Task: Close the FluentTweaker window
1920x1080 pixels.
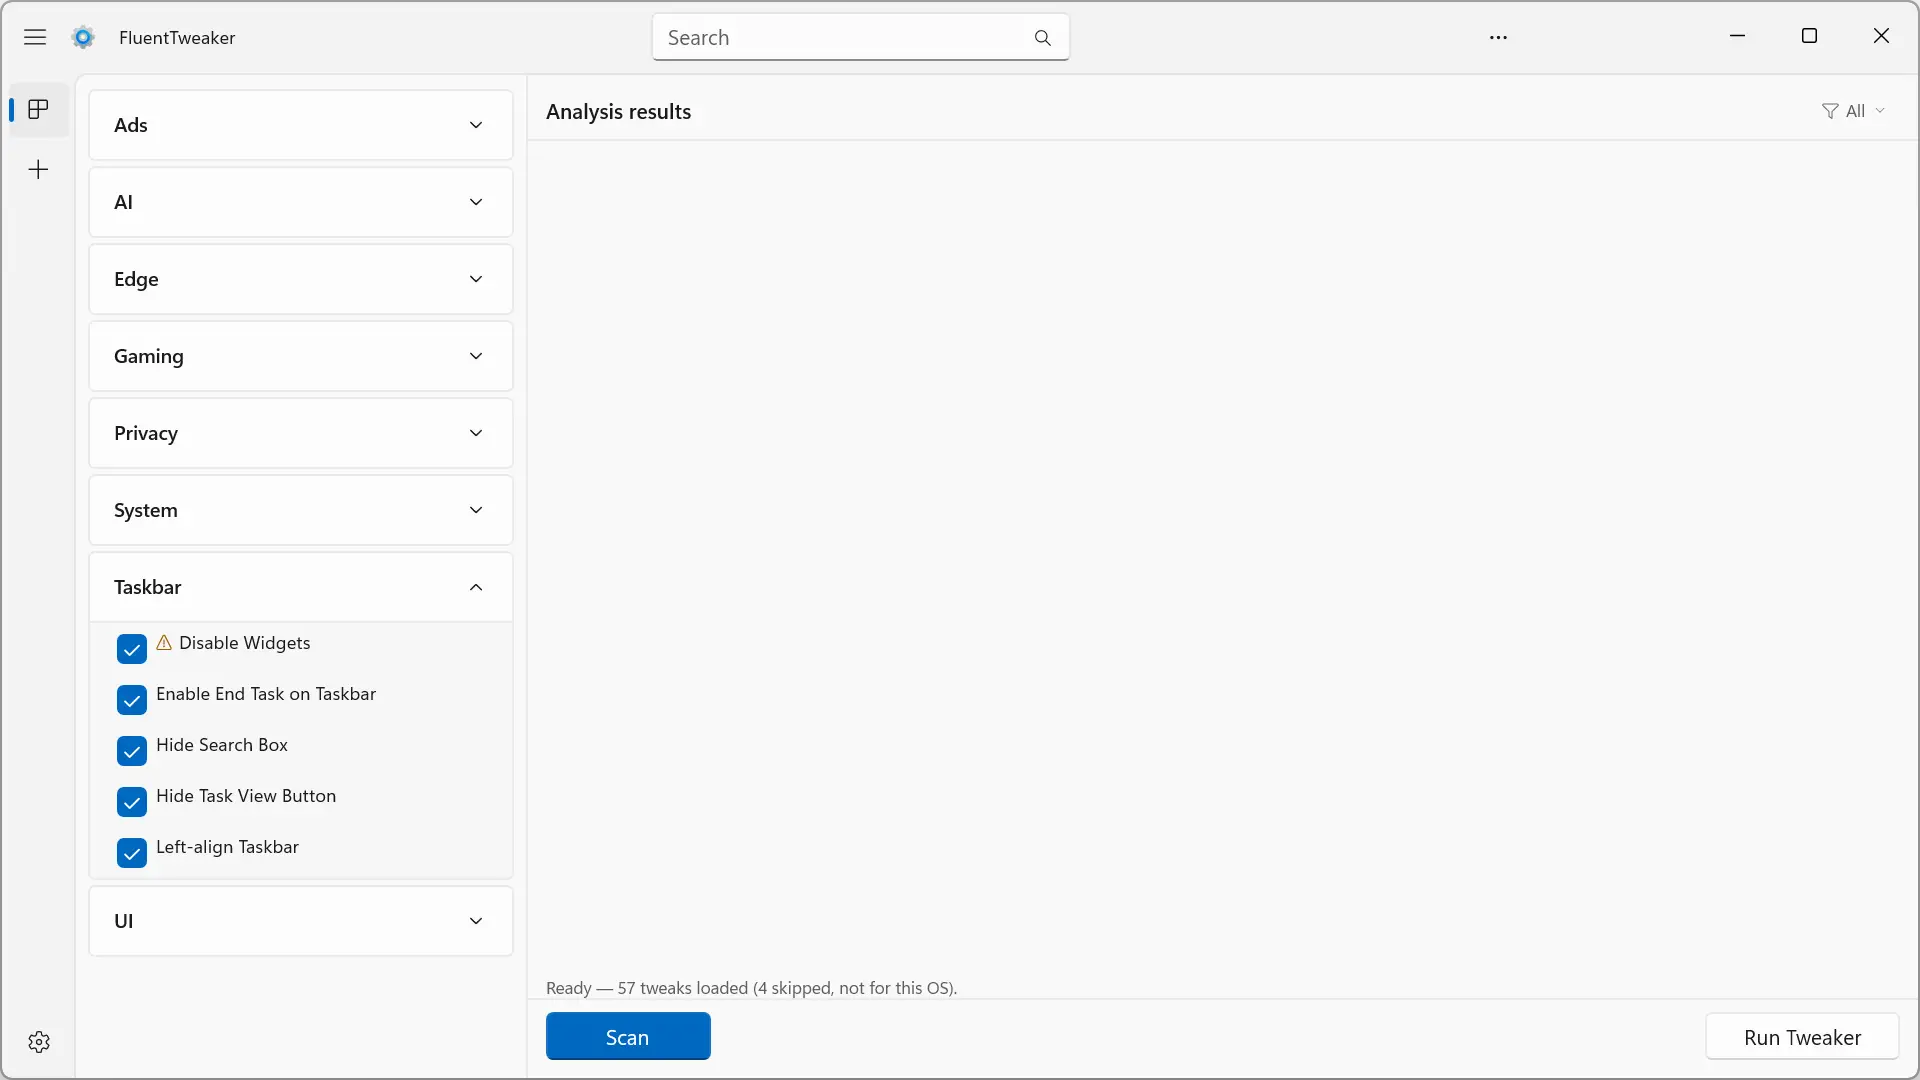Action: [x=1881, y=36]
